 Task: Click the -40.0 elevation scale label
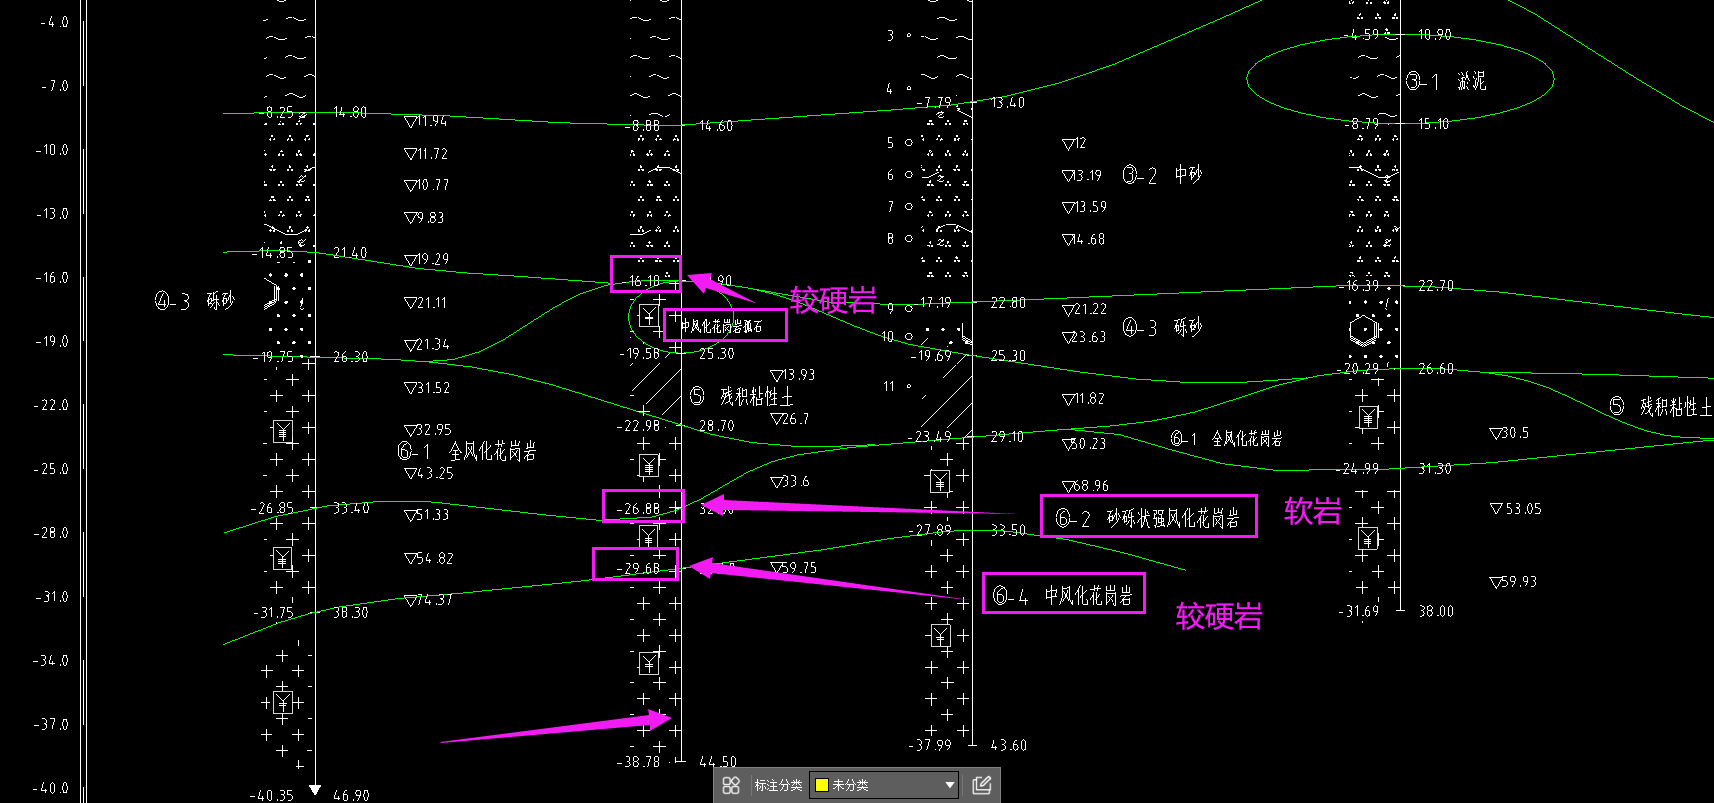[x=52, y=788]
